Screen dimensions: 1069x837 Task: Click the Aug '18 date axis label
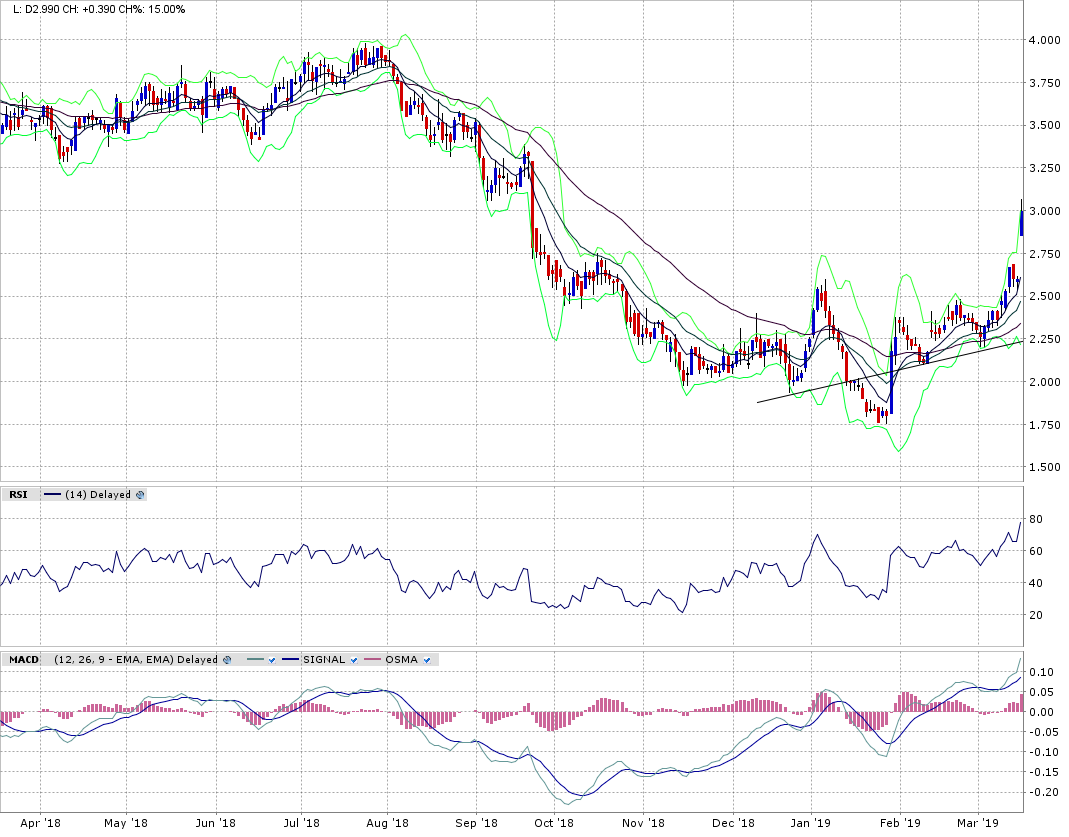(x=388, y=823)
